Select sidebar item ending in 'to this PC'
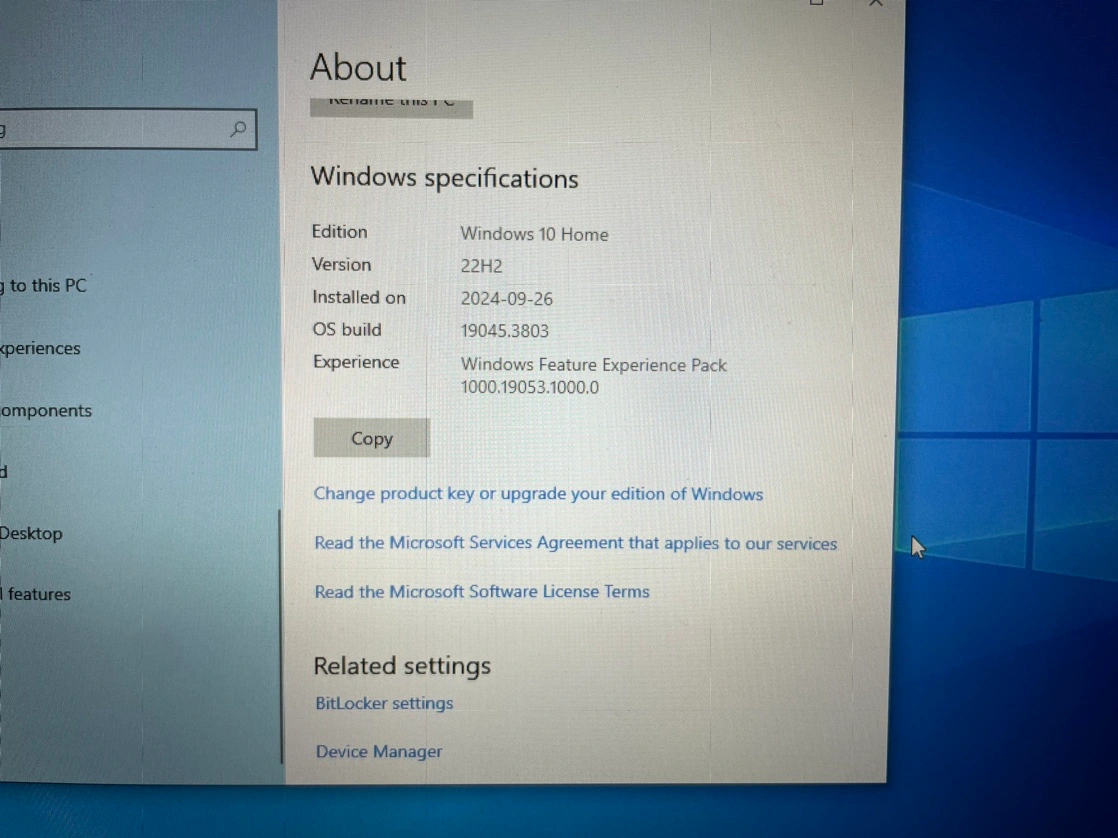This screenshot has height=838, width=1118. tap(43, 285)
